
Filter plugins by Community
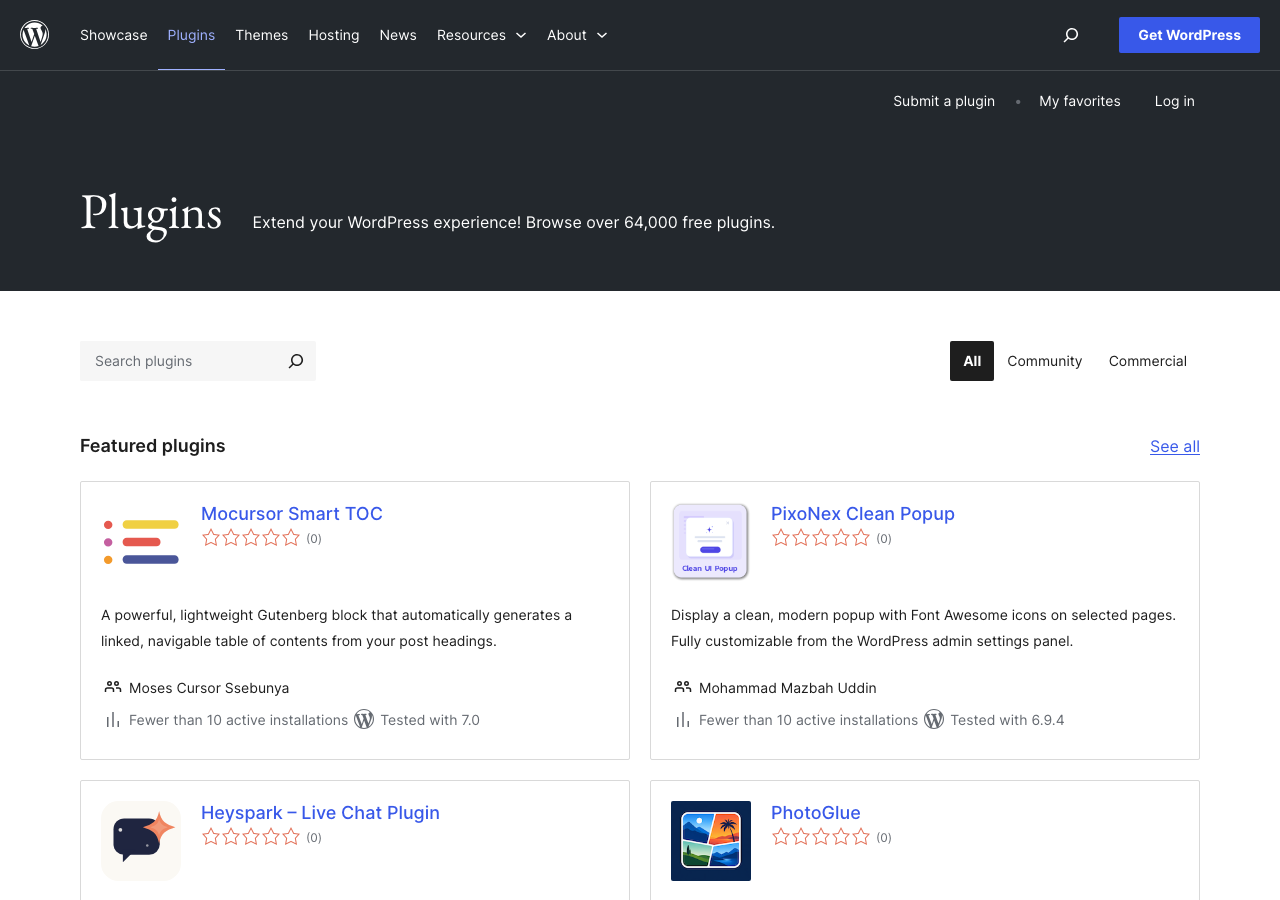click(1045, 361)
